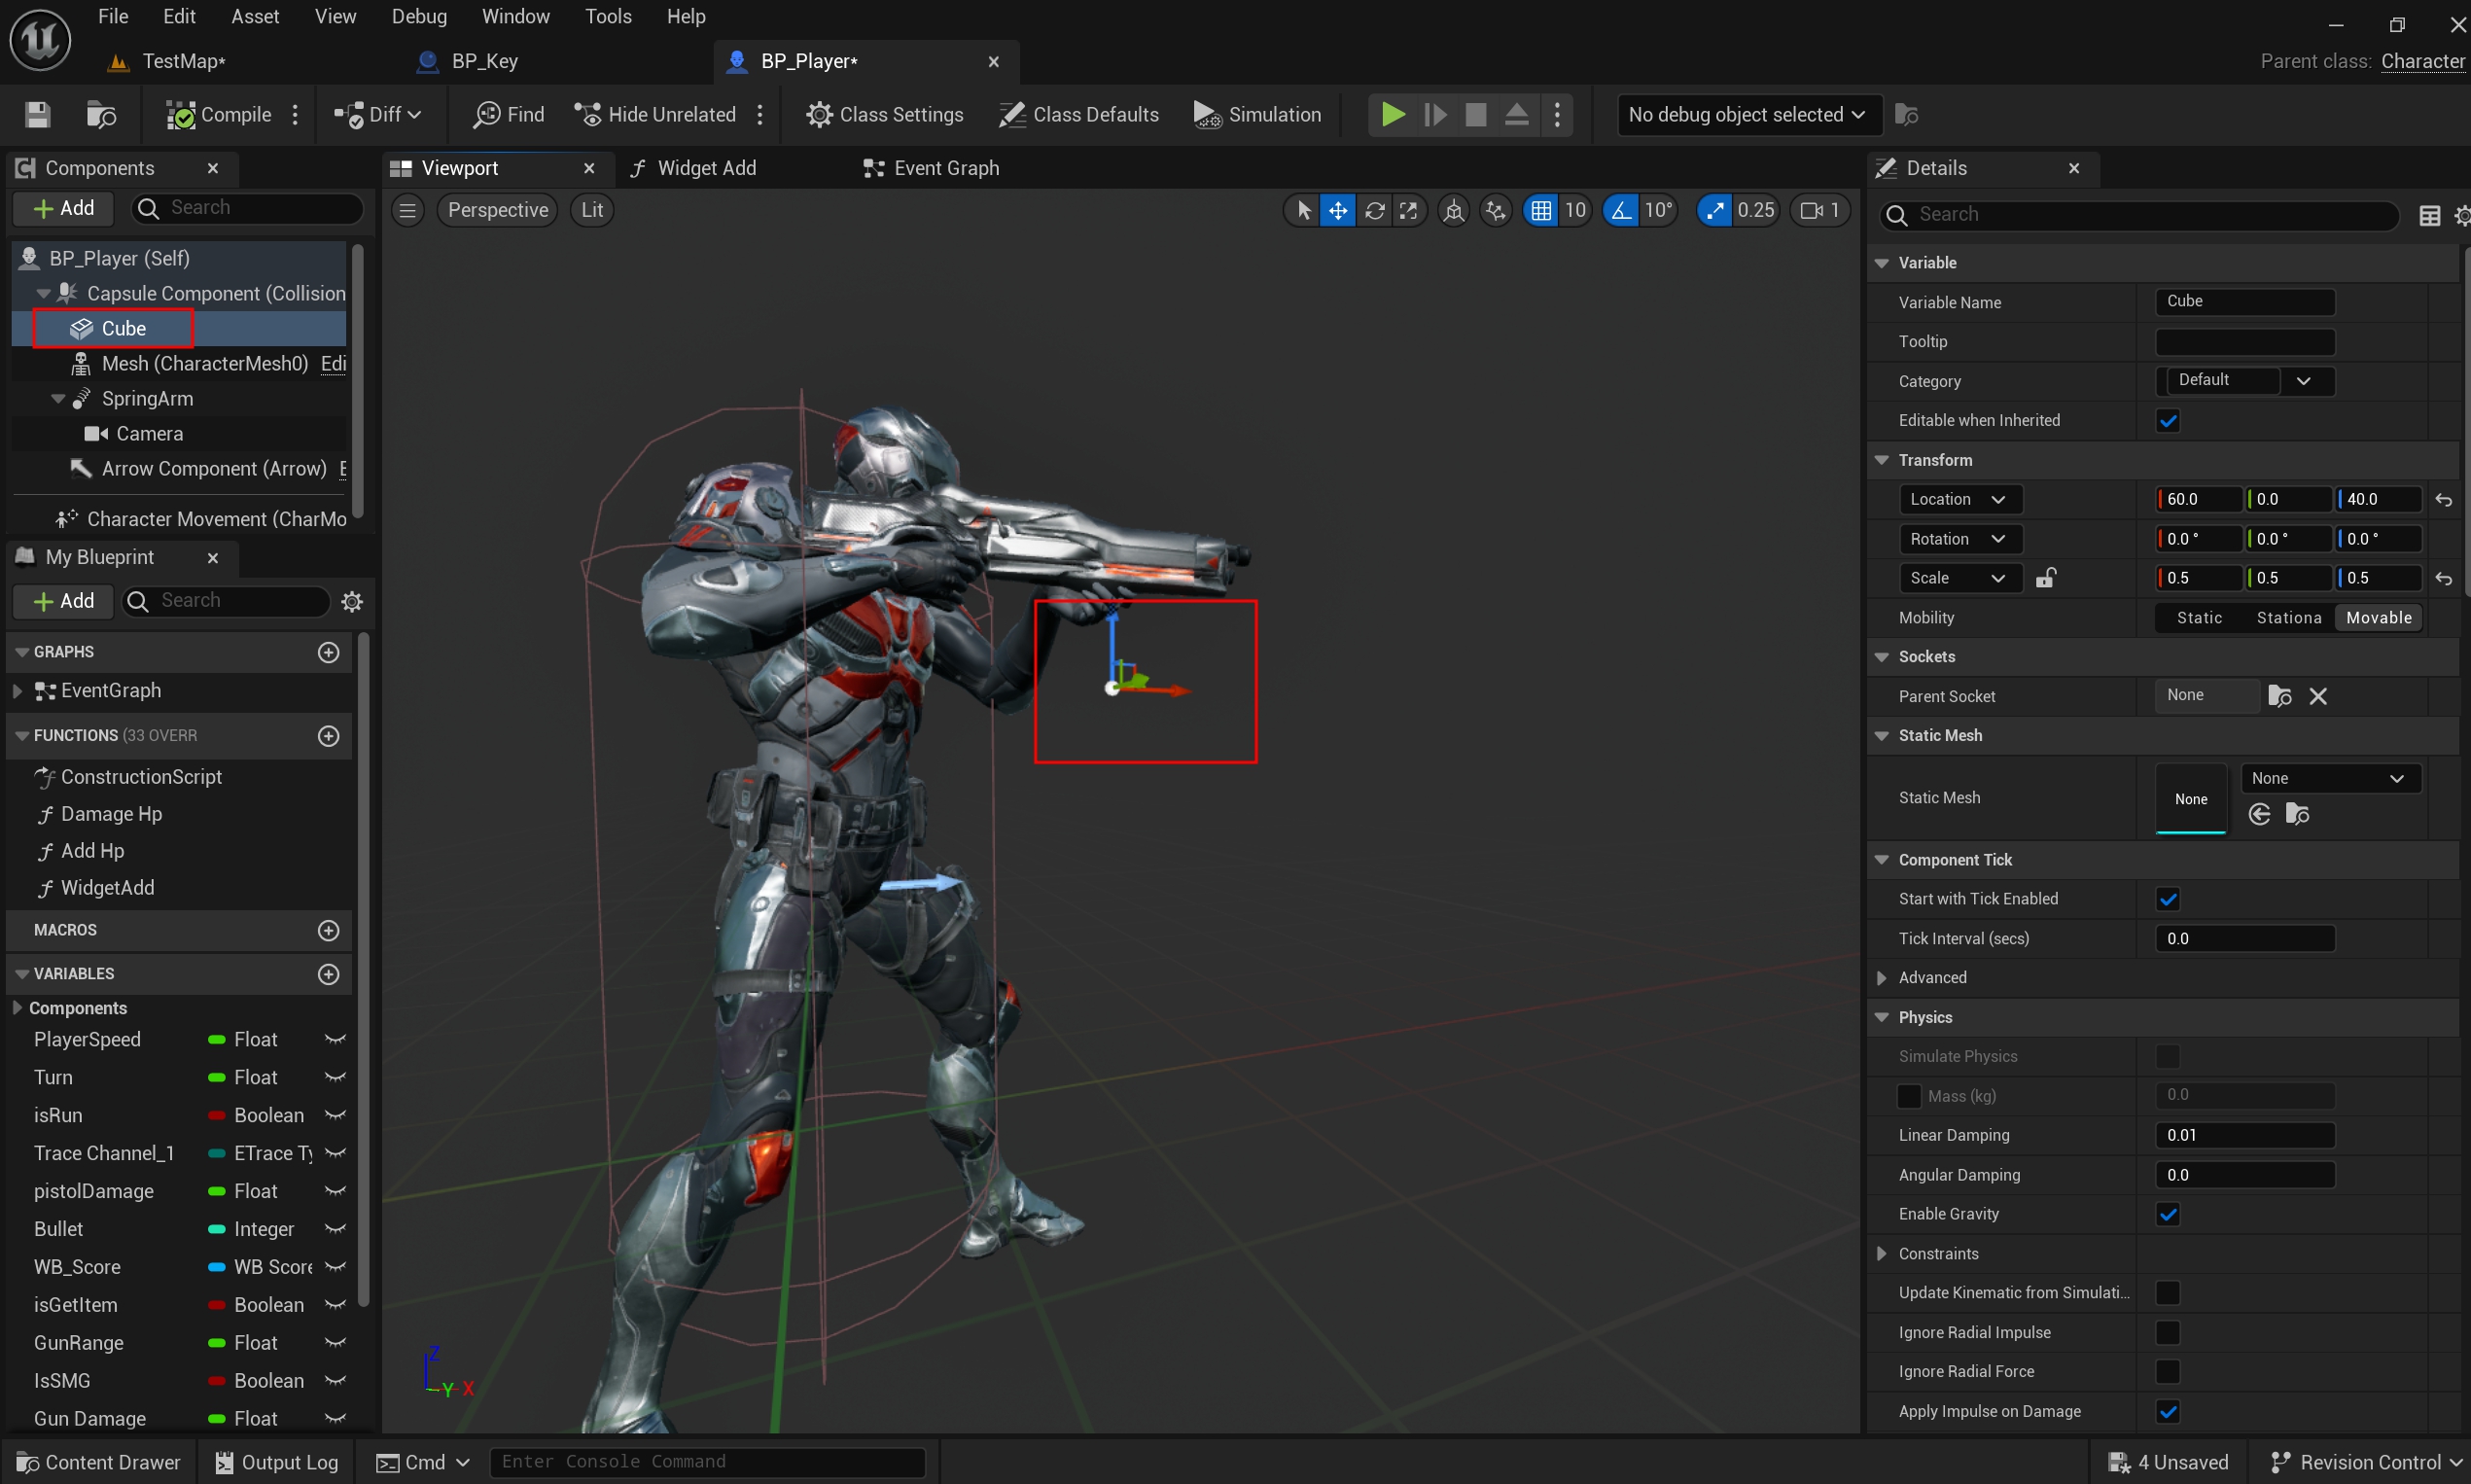Reset Scale to default arrow
2471x1484 pixels.
tap(2443, 579)
